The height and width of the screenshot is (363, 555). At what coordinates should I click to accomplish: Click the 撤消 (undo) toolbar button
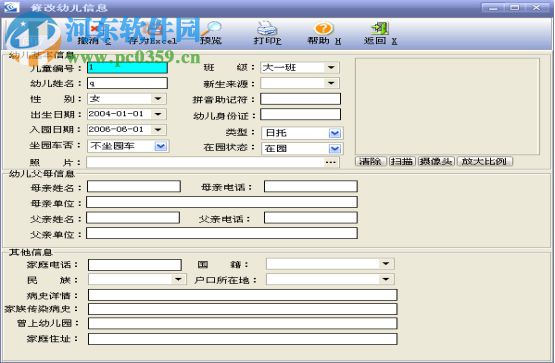(x=95, y=34)
